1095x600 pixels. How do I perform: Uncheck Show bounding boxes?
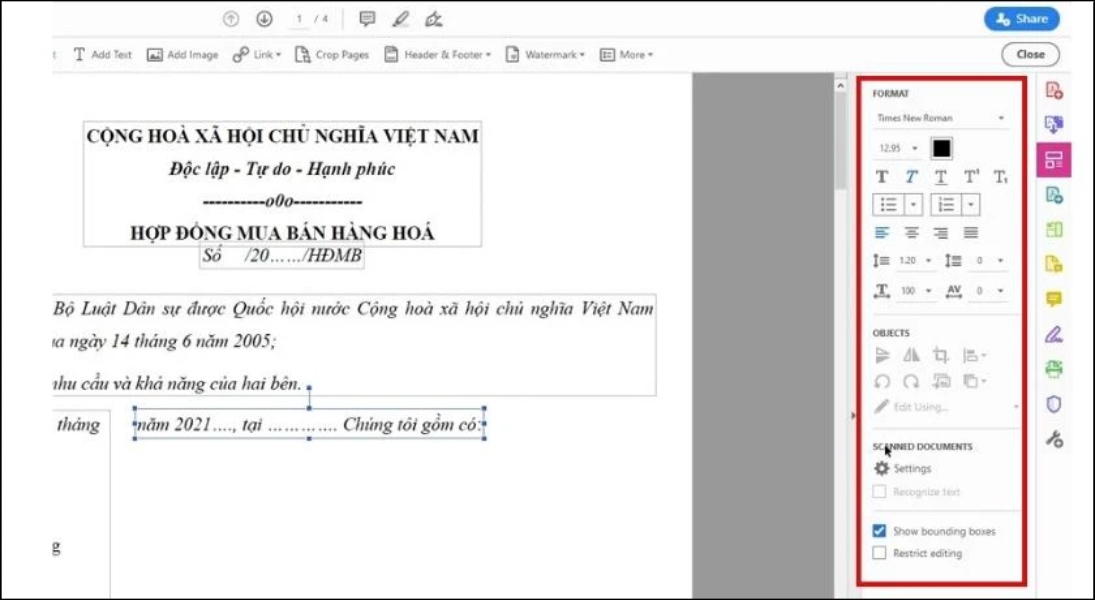coord(880,531)
